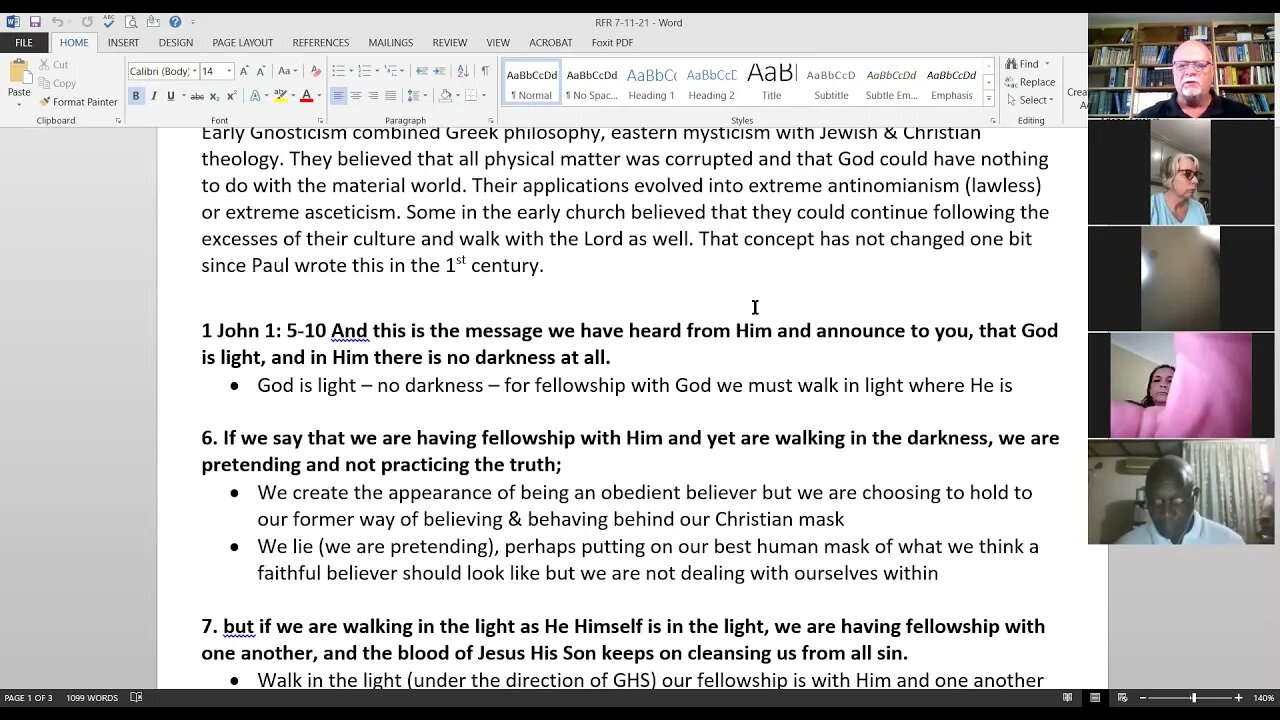
Task: Expand the Paste options arrow
Action: 19,104
